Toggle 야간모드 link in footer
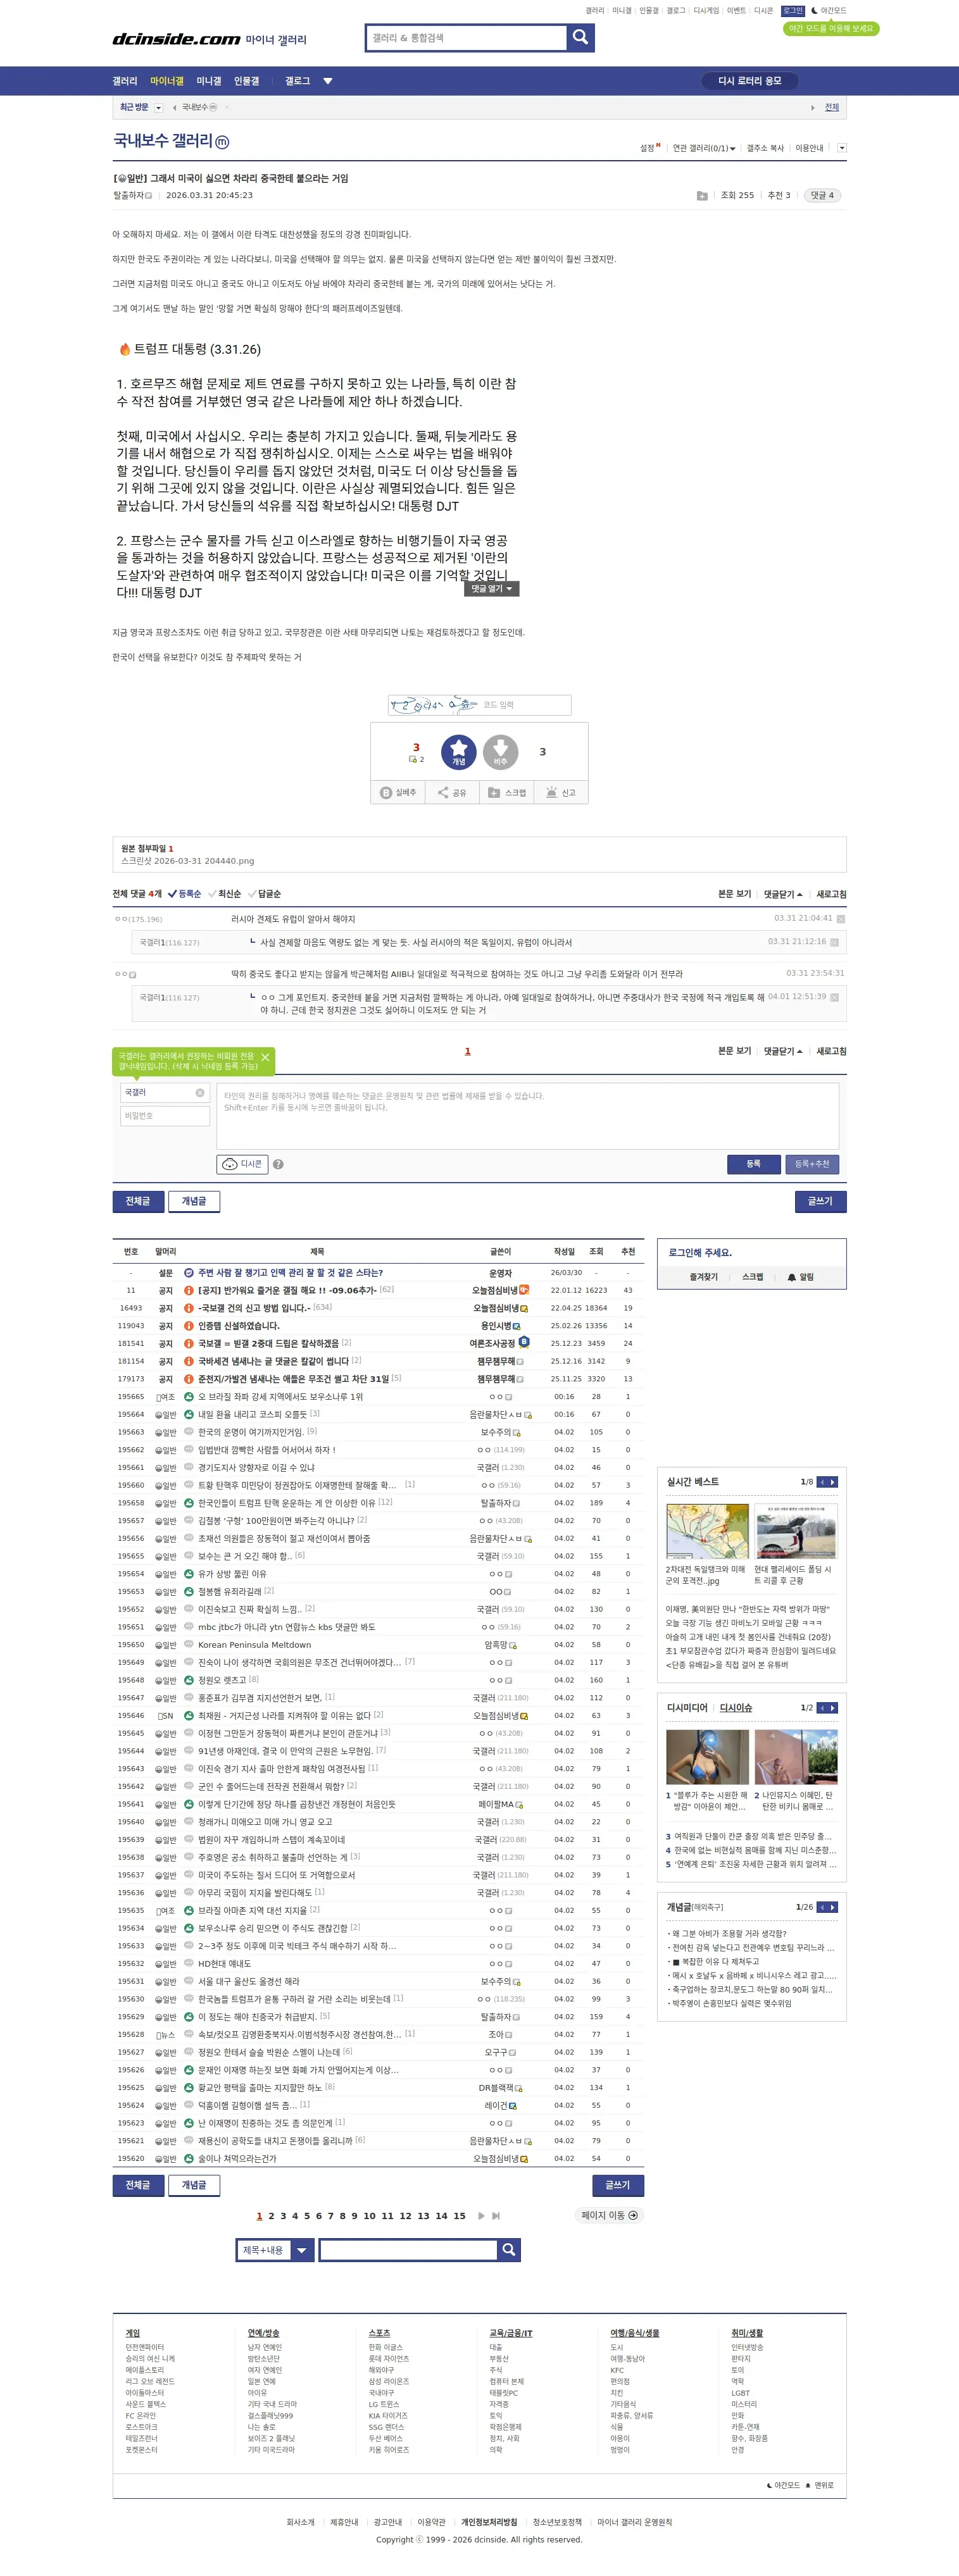 click(783, 2485)
